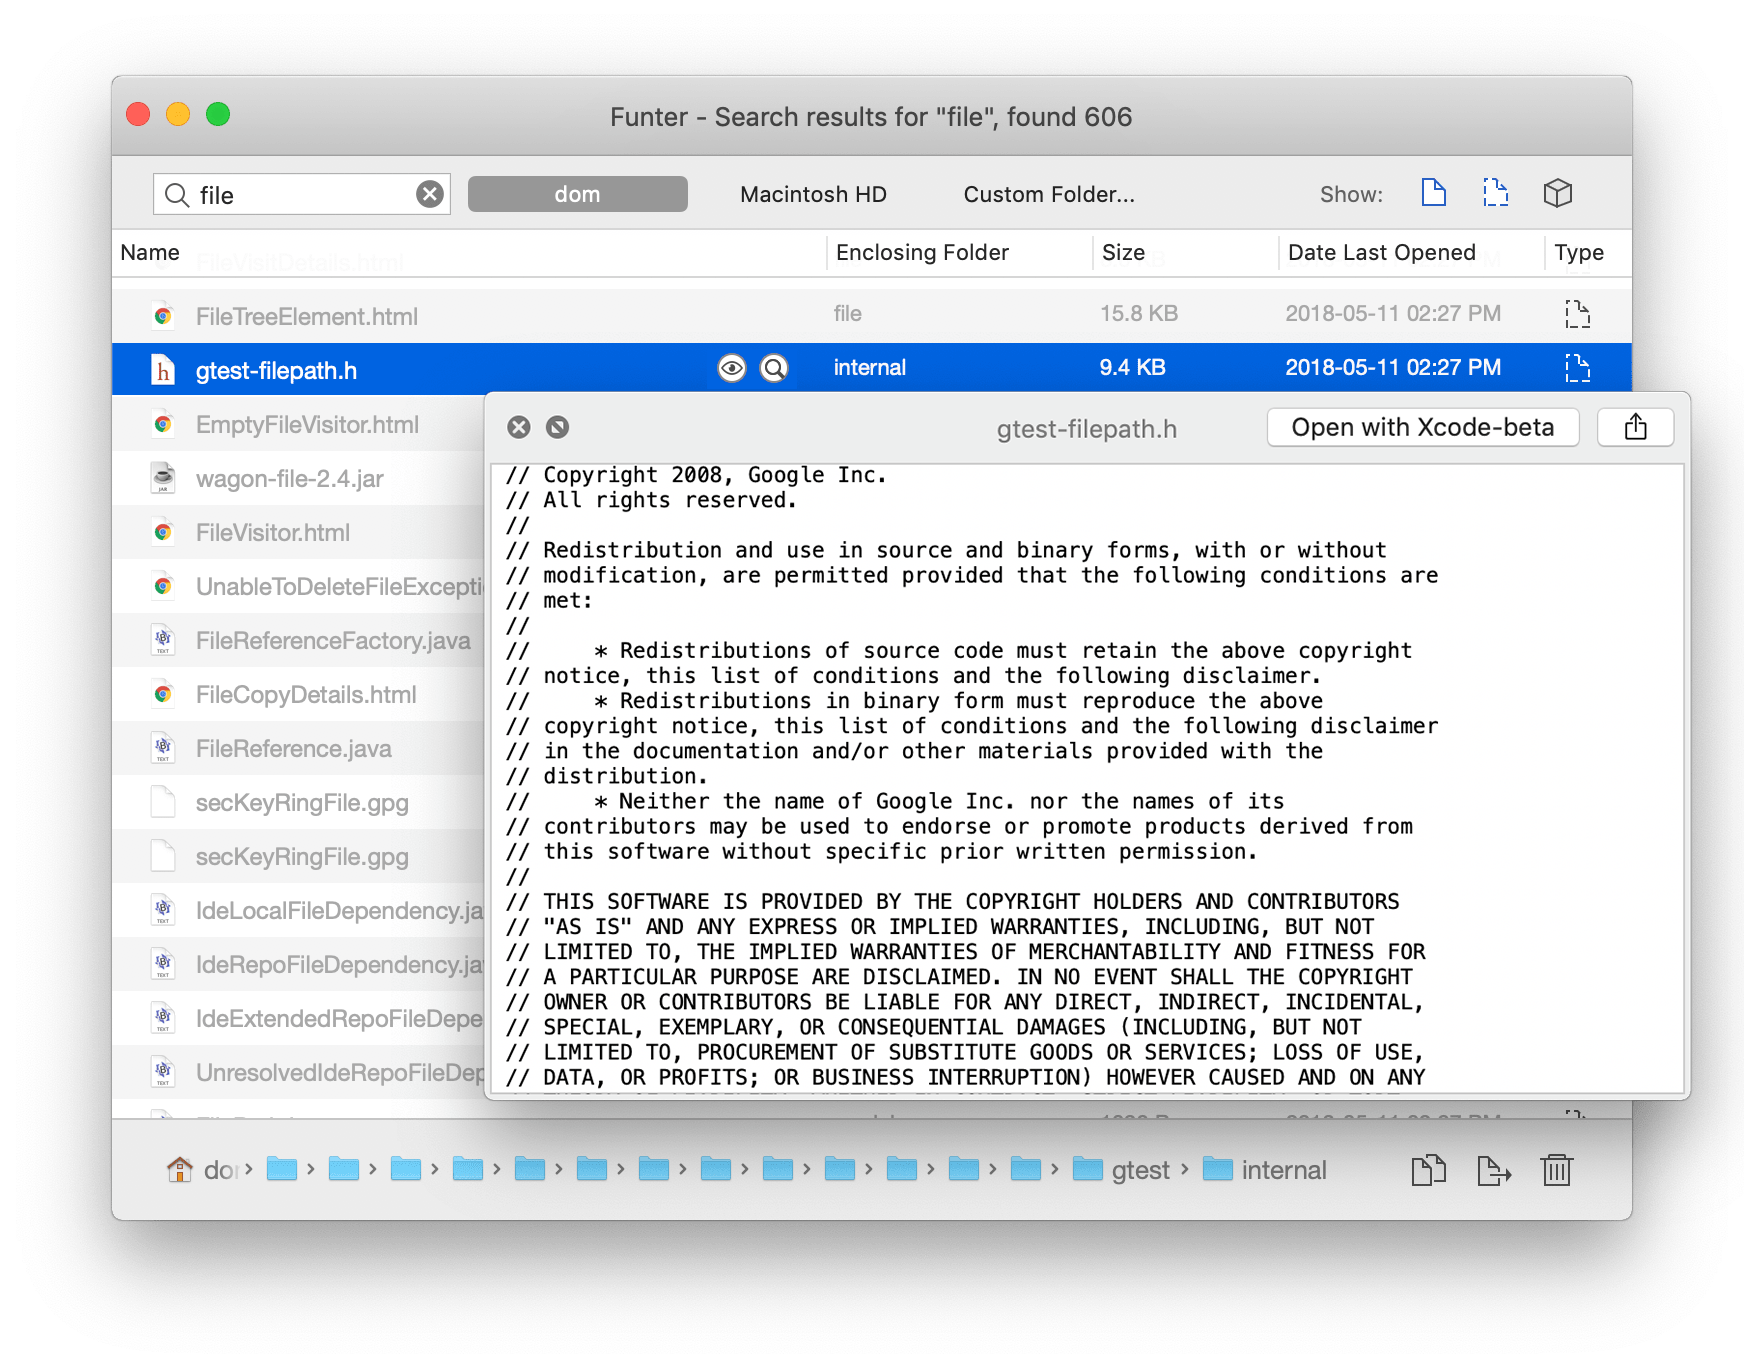
Task: Select FileVisitor.html in results
Action: 273,533
